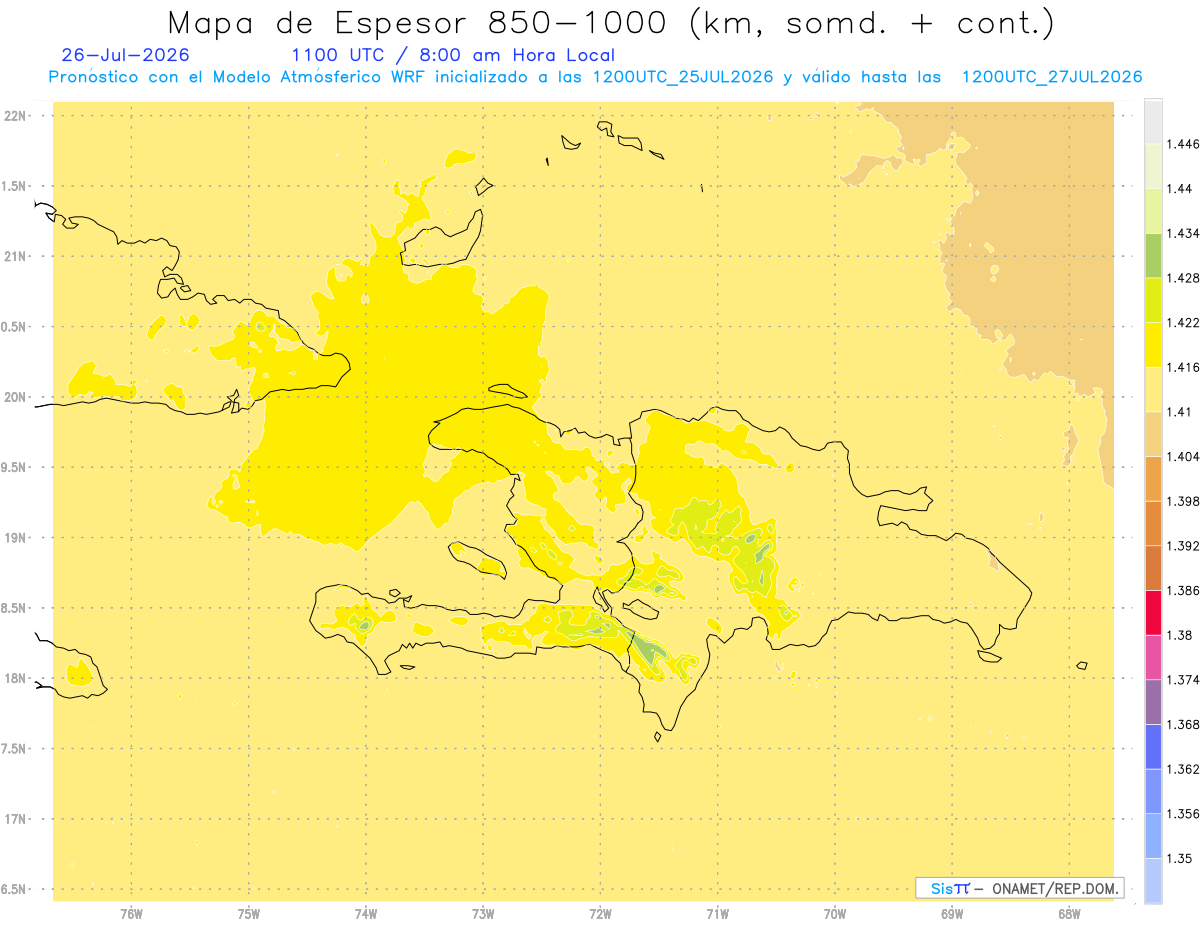Screen dimensions: 1200x927
Task: Click the '9.5N' latitude label
Action: point(14,467)
